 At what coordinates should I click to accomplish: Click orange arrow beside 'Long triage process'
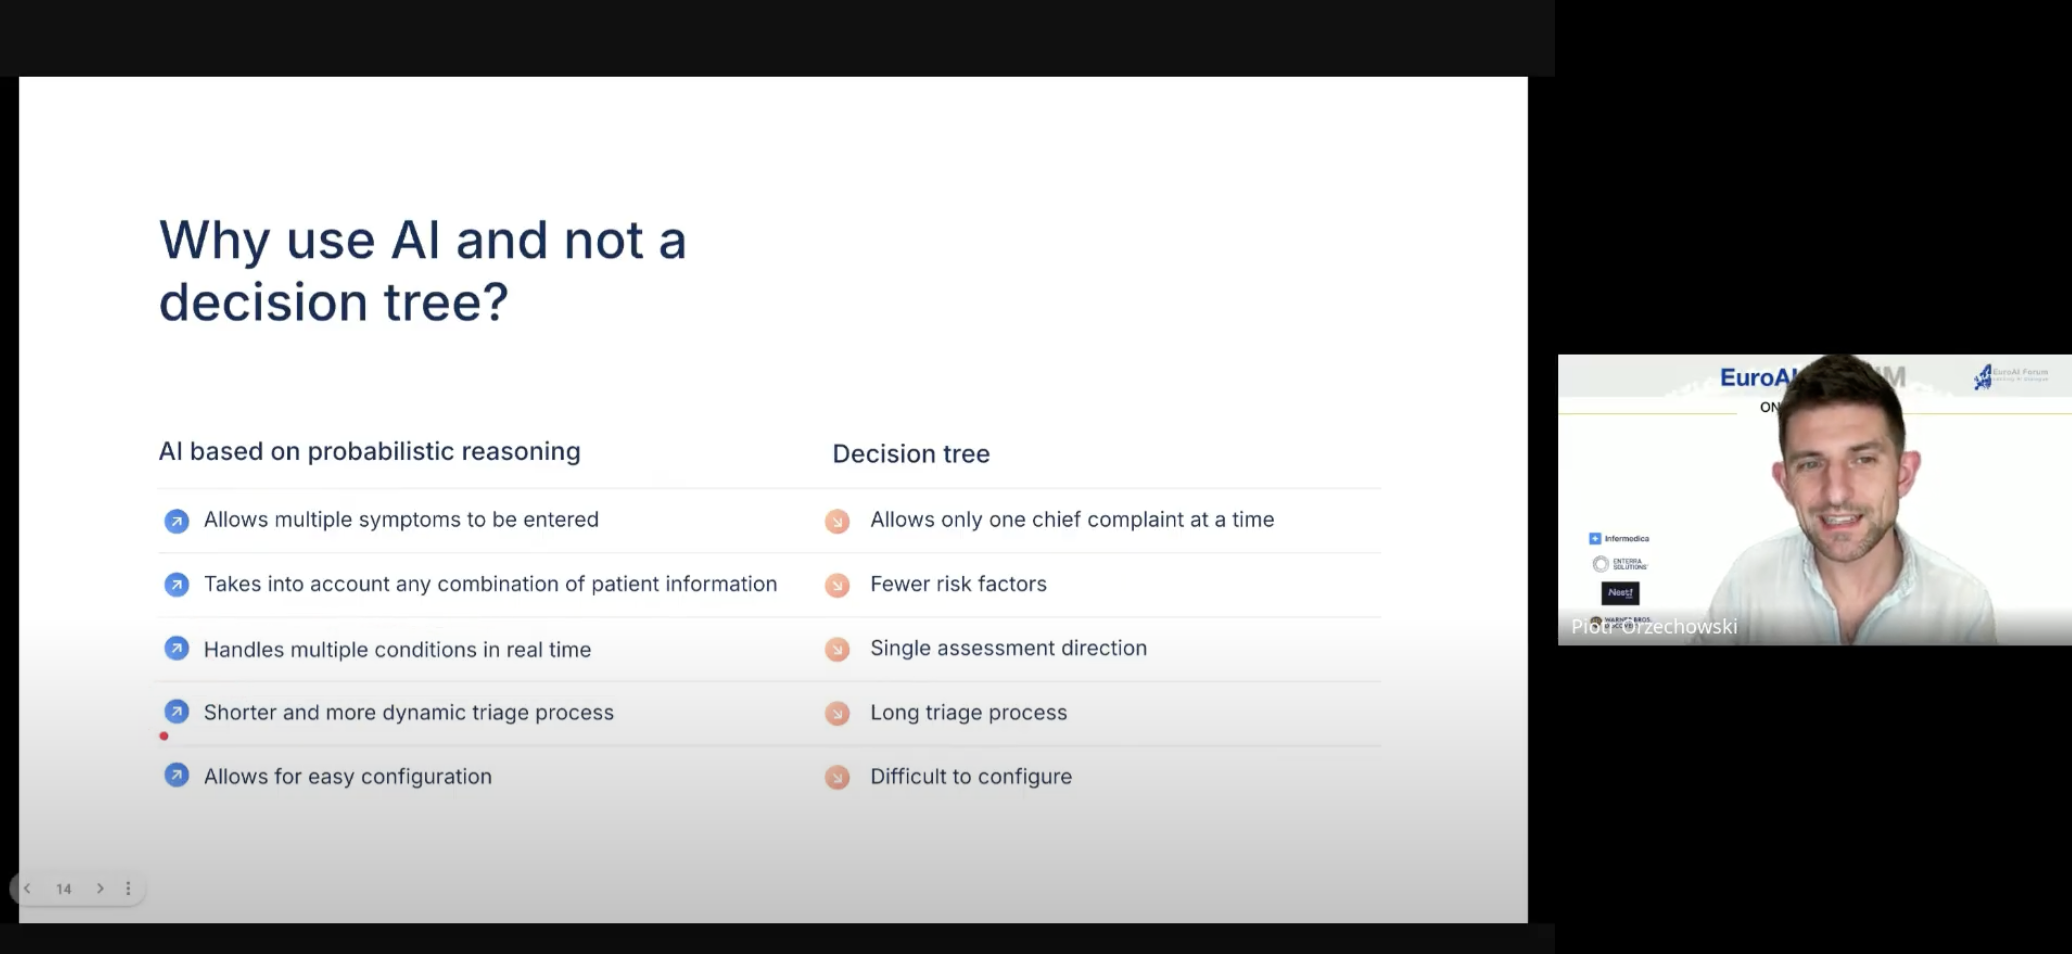[x=837, y=713]
